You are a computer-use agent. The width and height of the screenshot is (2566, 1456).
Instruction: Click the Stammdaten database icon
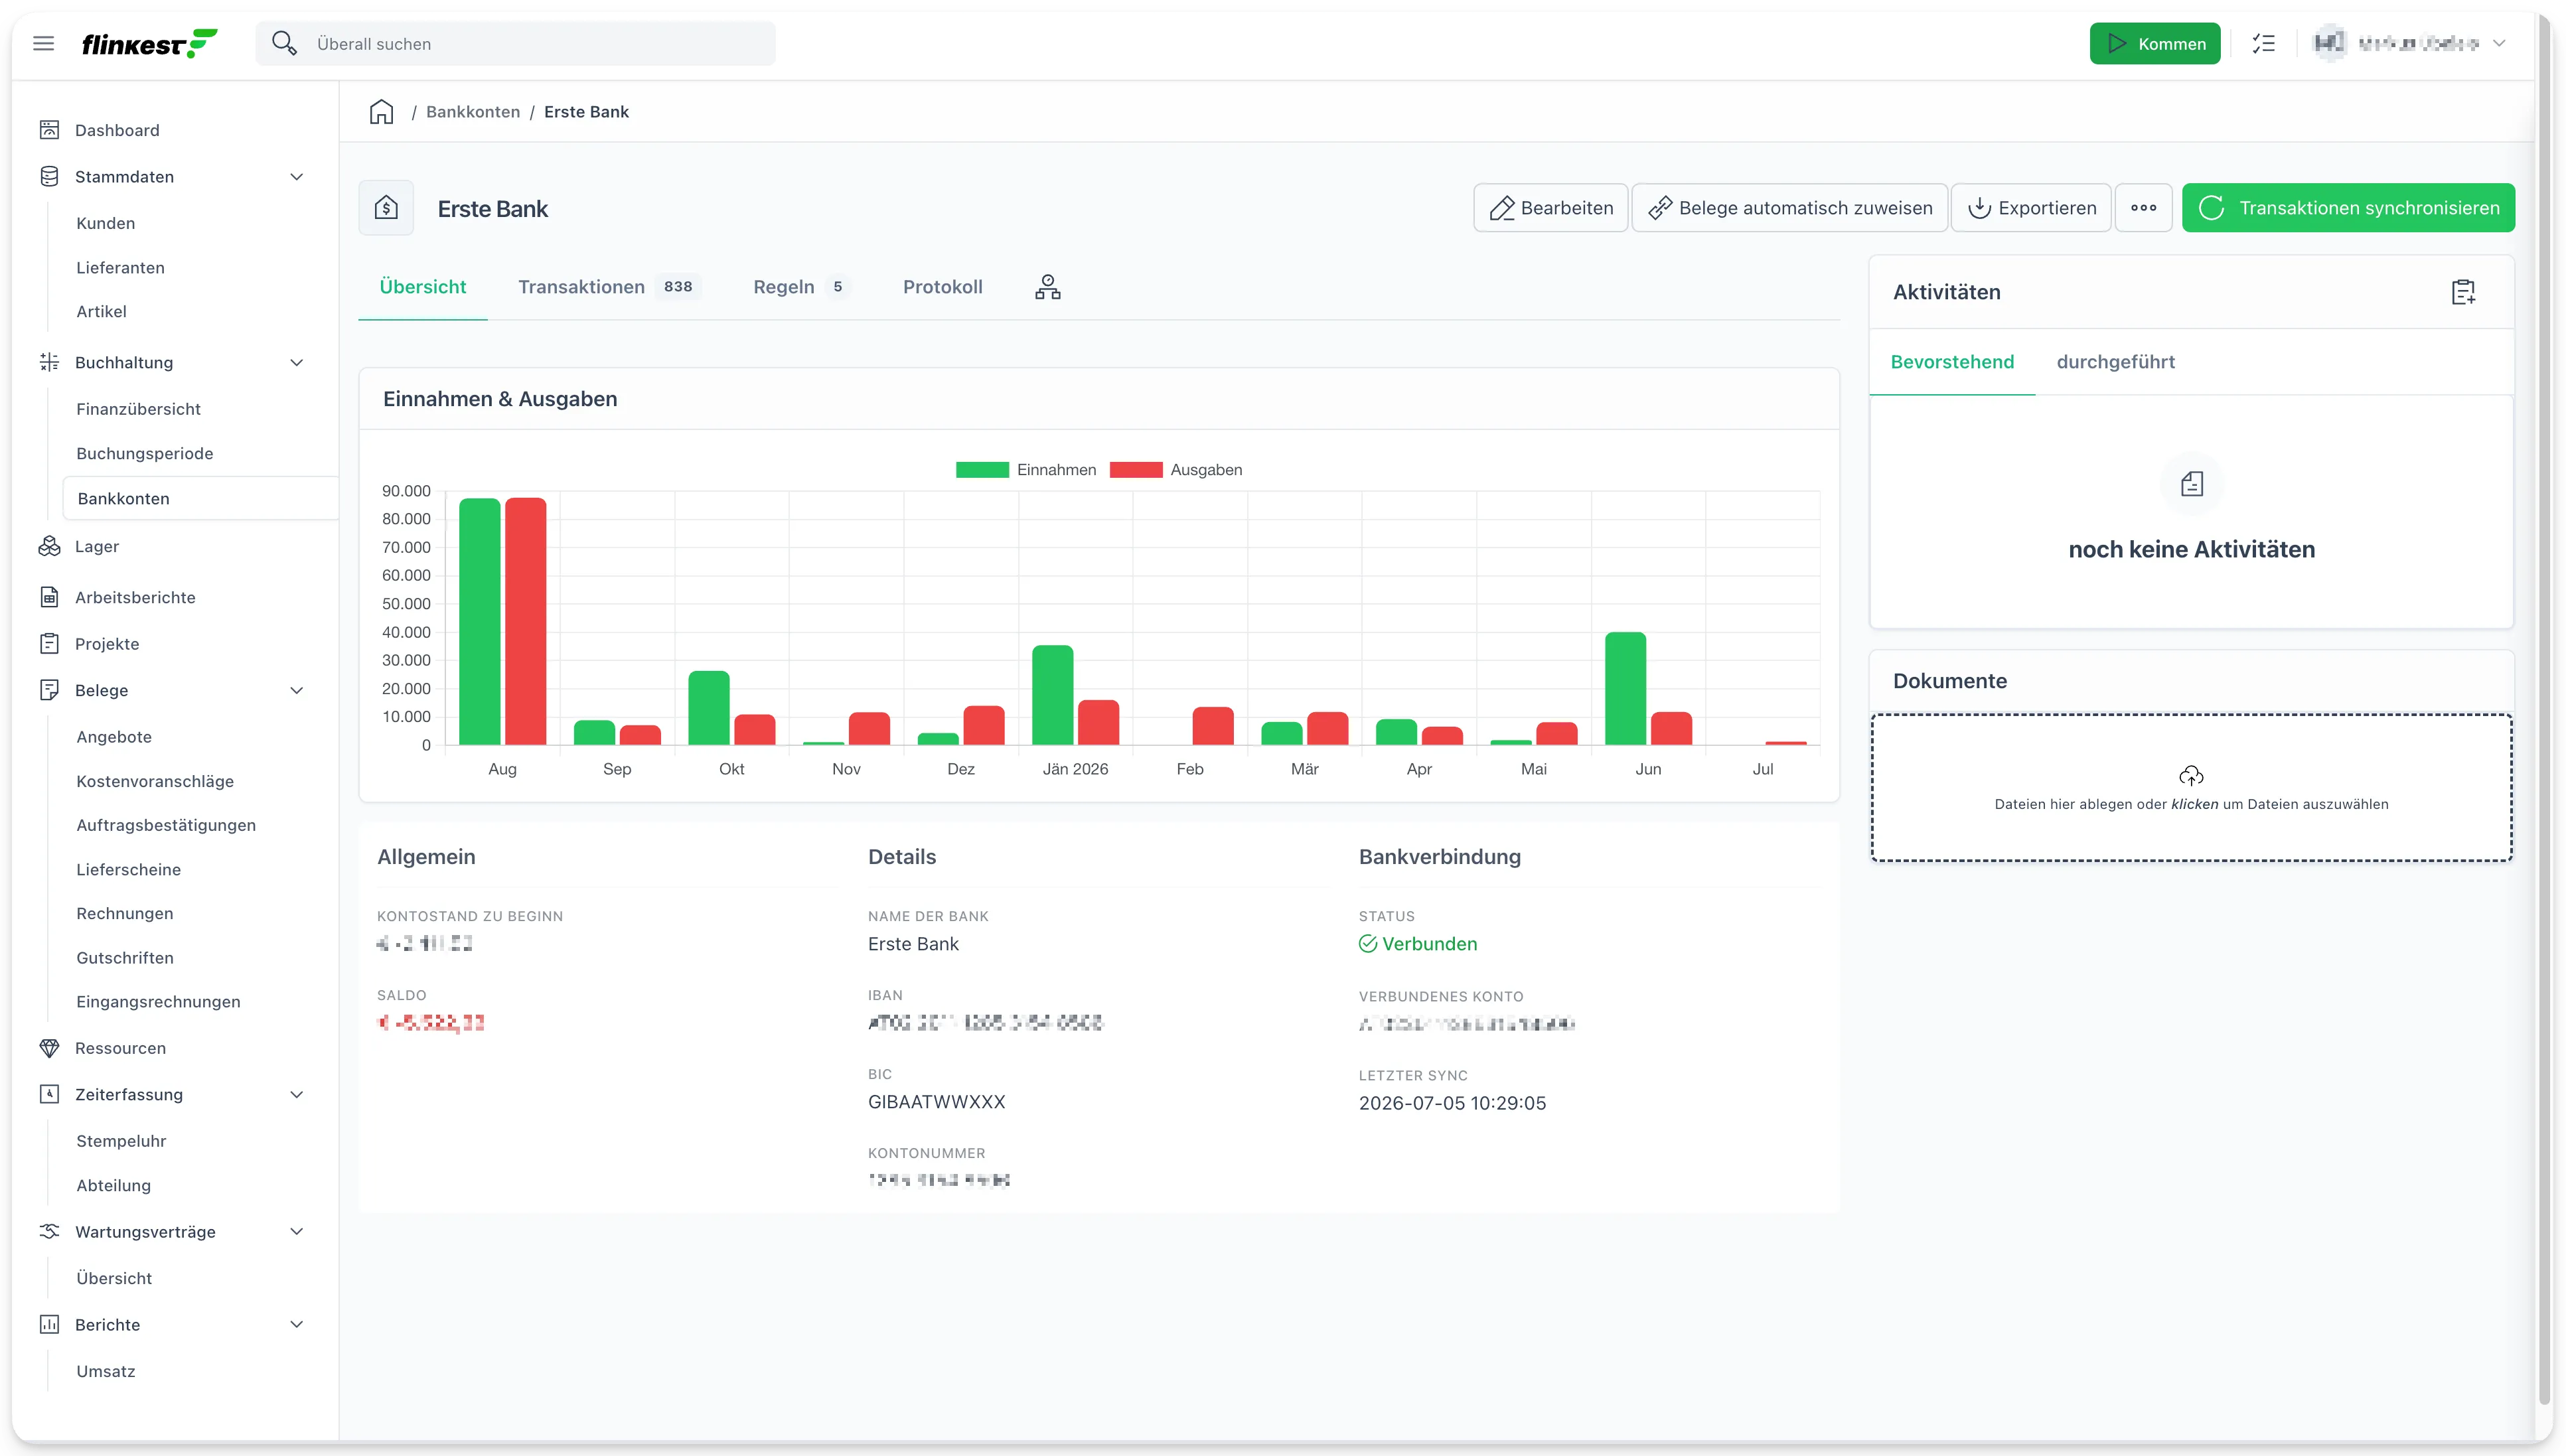49,176
